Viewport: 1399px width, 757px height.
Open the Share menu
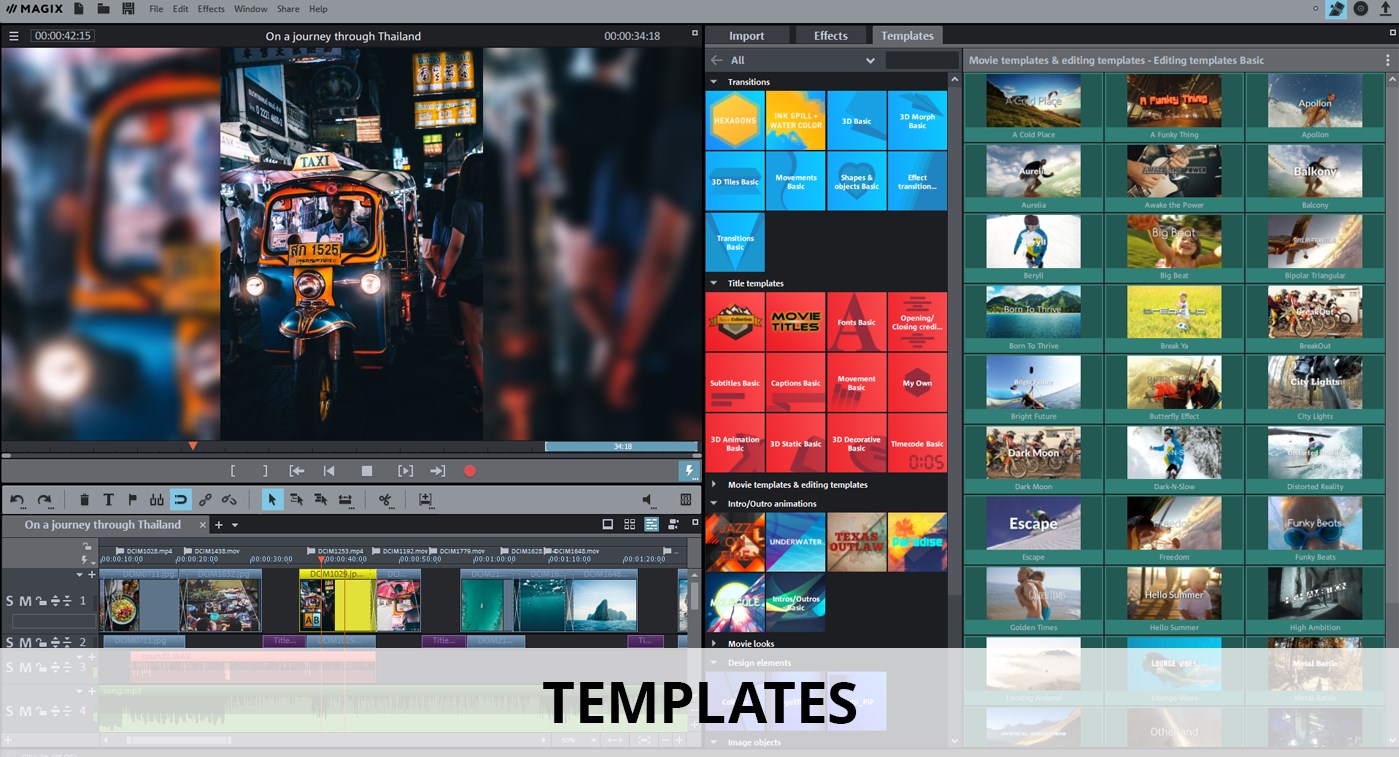tap(288, 9)
